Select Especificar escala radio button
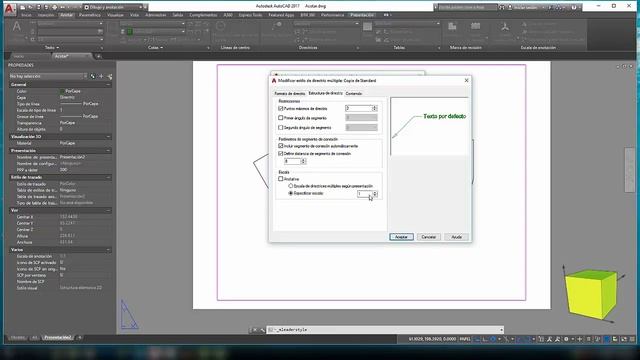 point(291,193)
